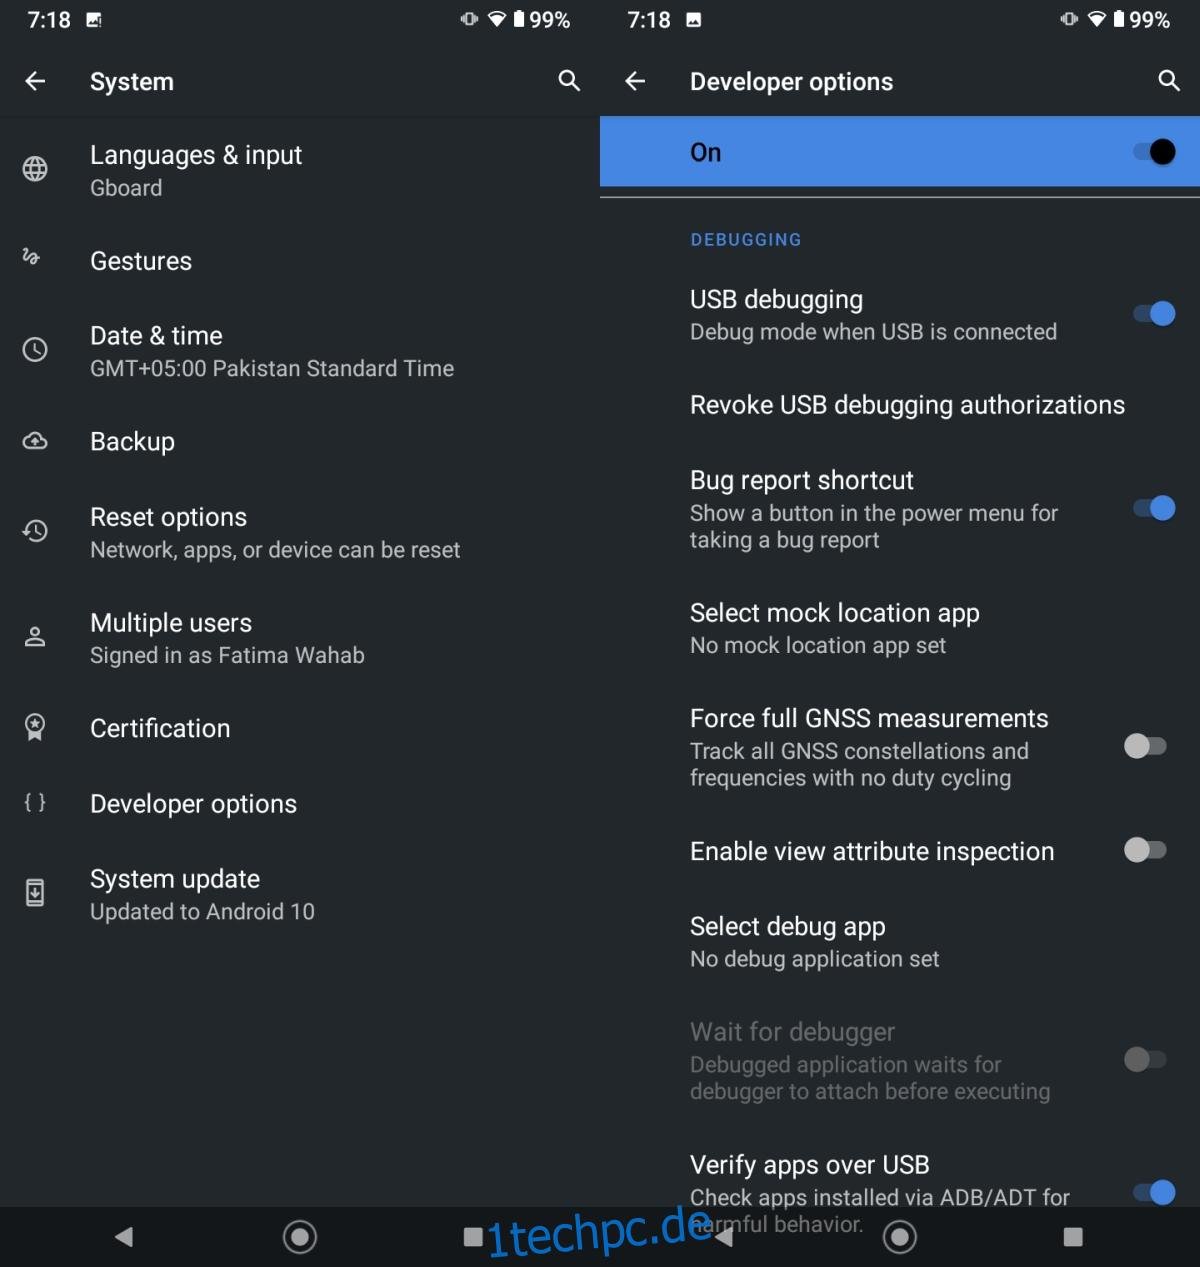Viewport: 1200px width, 1267px height.
Task: Tap the clock icon for Date & time
Action: pyautogui.click(x=35, y=350)
